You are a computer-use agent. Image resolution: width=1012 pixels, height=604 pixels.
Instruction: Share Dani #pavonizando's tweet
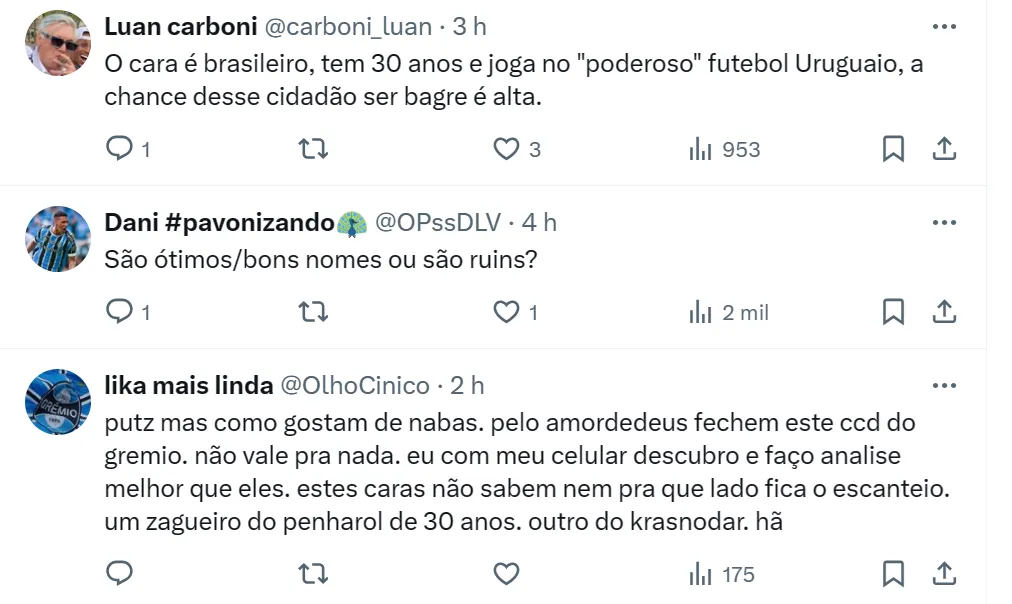[x=944, y=312]
